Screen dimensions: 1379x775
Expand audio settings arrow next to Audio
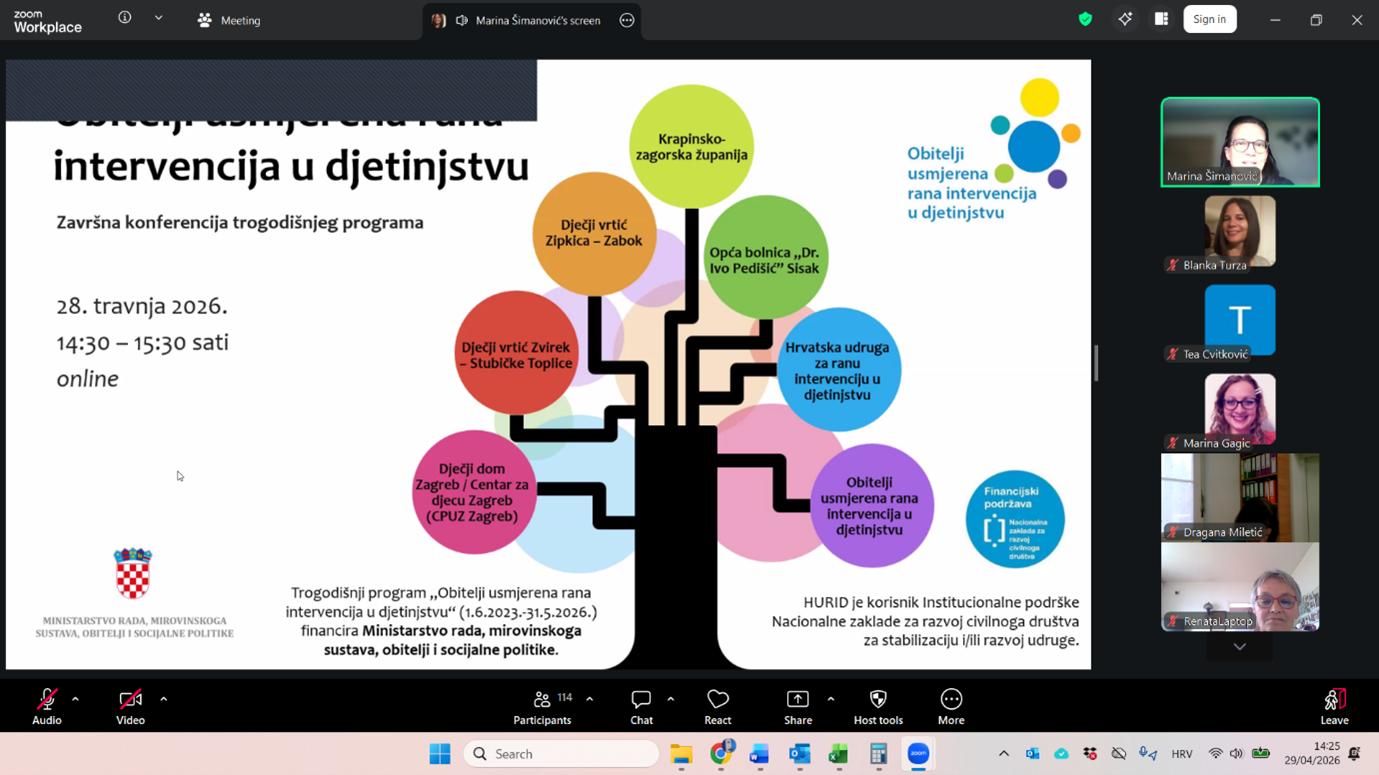[x=75, y=699]
